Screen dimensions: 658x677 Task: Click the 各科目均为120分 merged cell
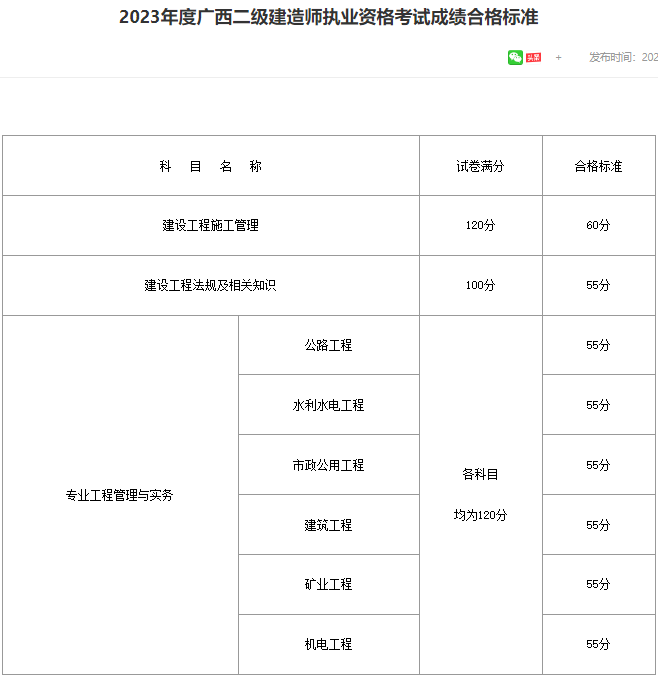click(x=481, y=495)
